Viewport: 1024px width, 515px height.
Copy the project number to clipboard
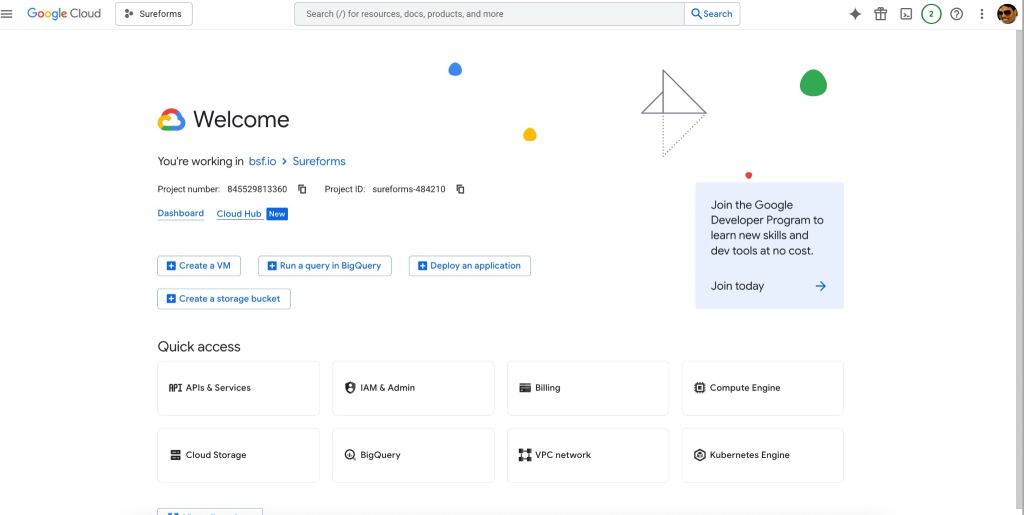[x=302, y=189]
